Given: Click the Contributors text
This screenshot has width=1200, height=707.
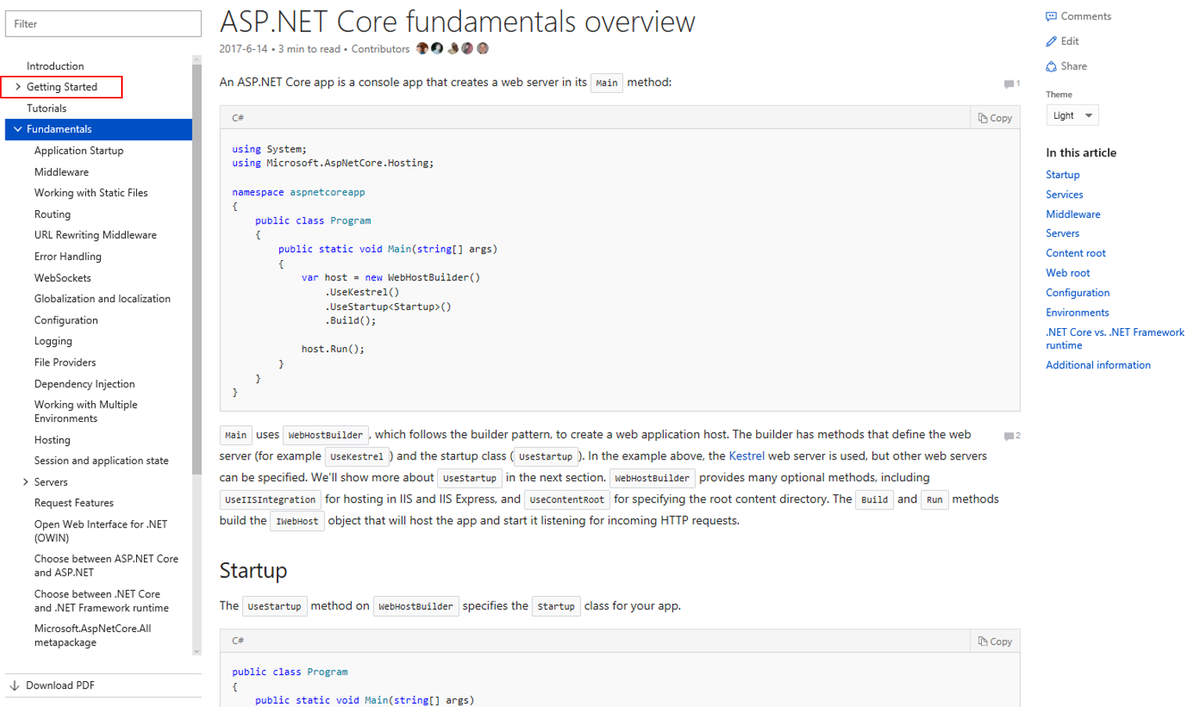Looking at the screenshot, I should pyautogui.click(x=380, y=49).
